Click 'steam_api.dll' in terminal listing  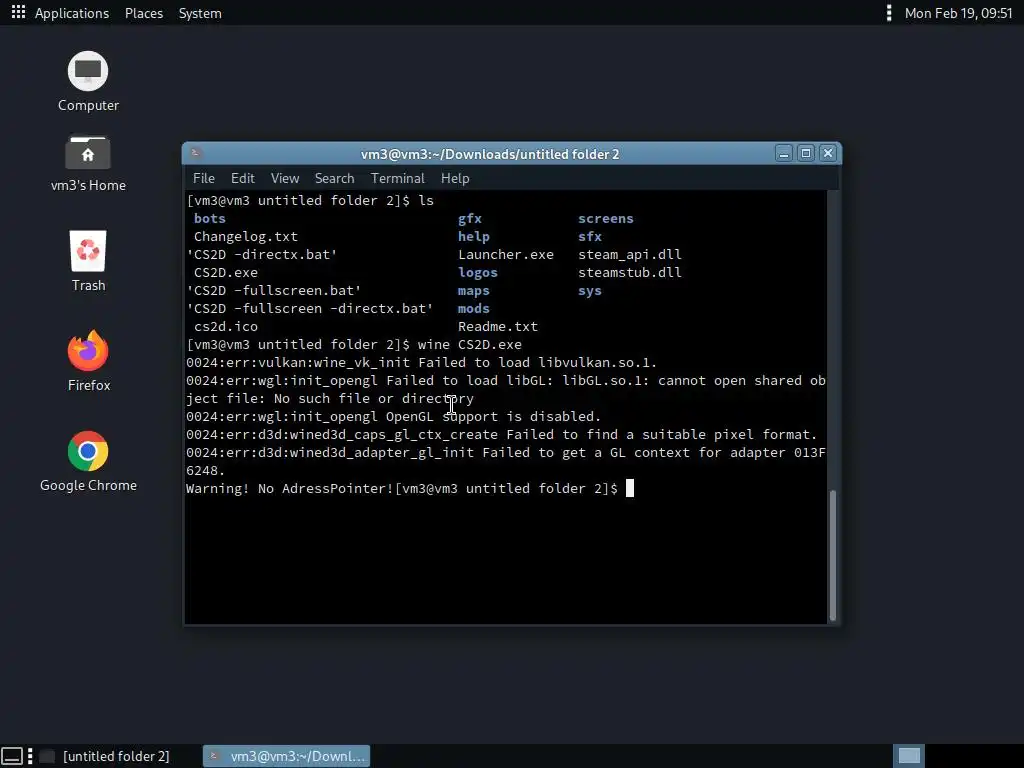pyautogui.click(x=630, y=255)
